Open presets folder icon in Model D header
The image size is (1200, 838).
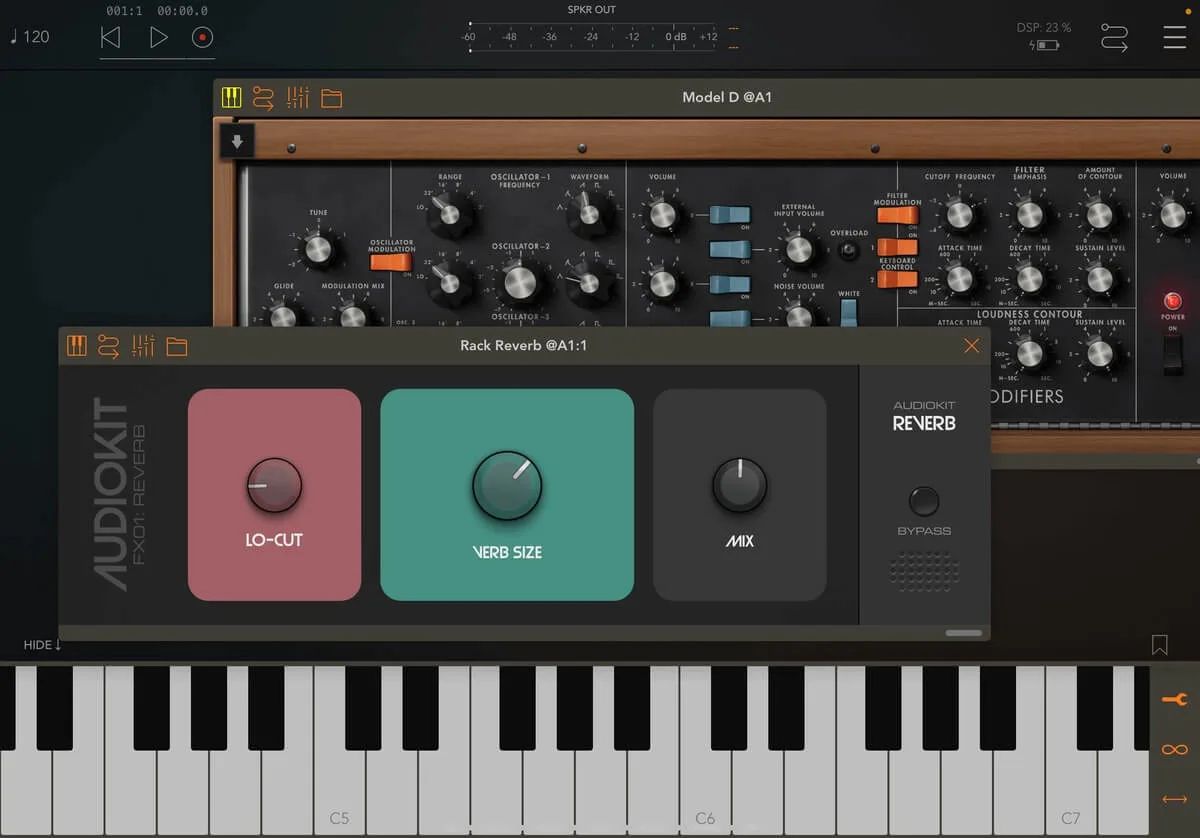pyautogui.click(x=331, y=97)
